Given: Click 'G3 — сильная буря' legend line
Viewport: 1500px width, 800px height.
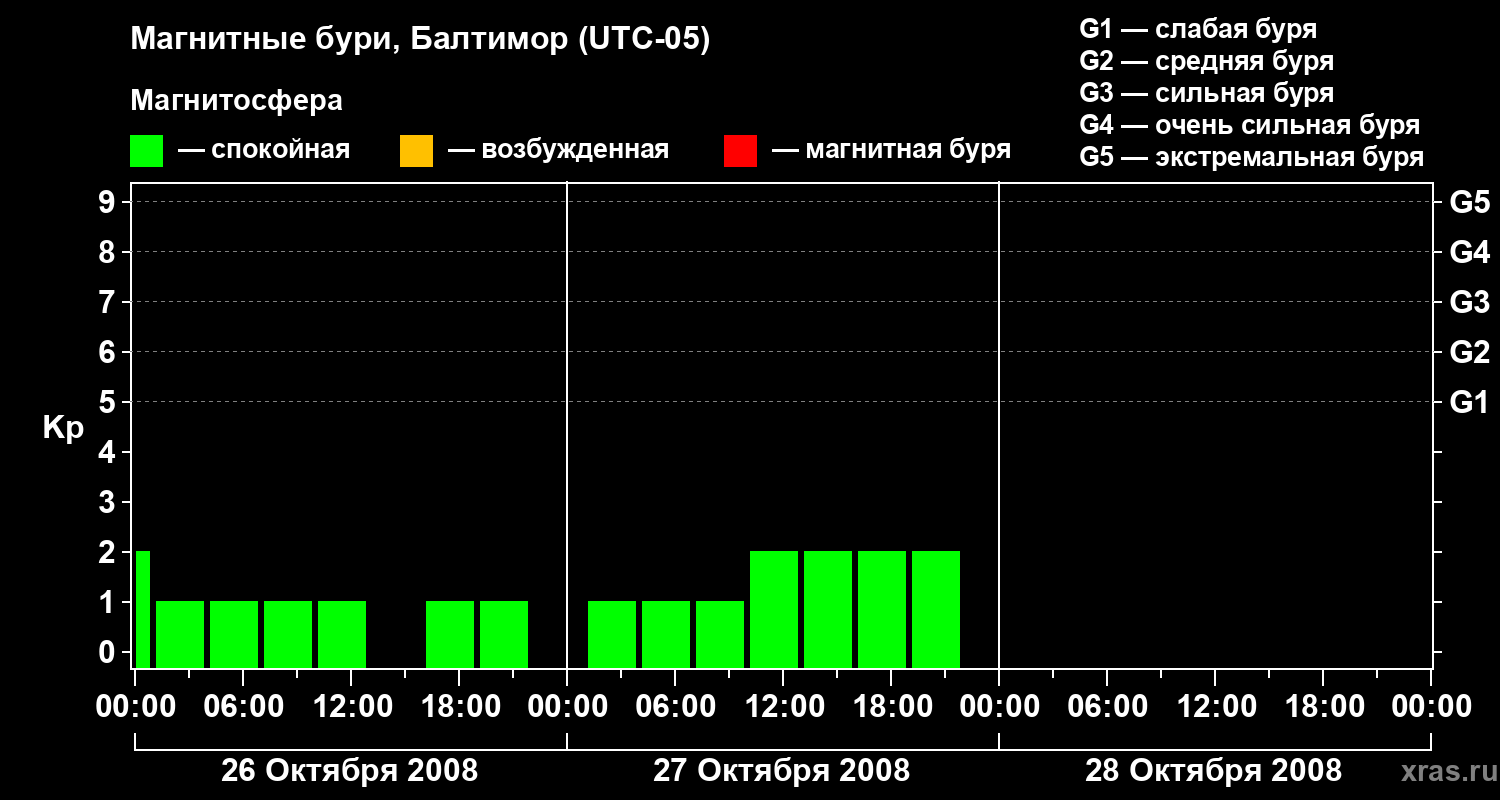Looking at the screenshot, I should point(1207,93).
